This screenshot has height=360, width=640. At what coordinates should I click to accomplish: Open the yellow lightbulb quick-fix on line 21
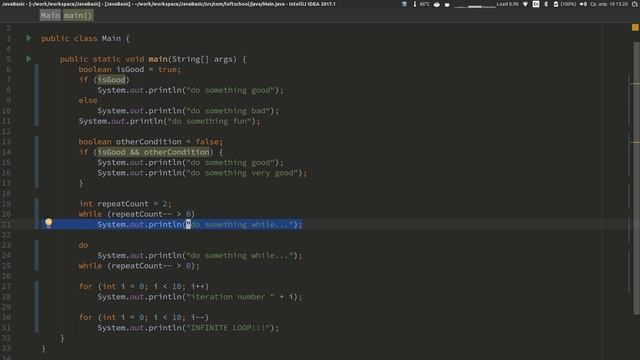coord(49,223)
